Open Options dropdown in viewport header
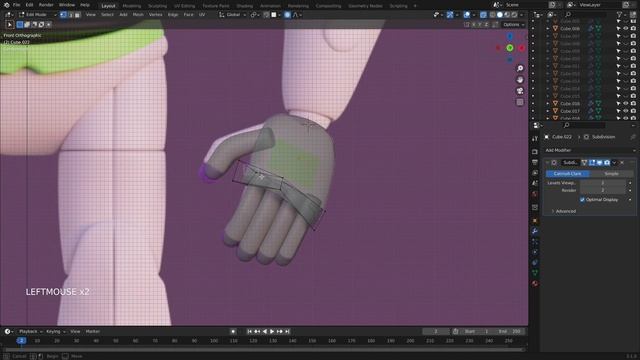The image size is (640, 360). tap(513, 24)
